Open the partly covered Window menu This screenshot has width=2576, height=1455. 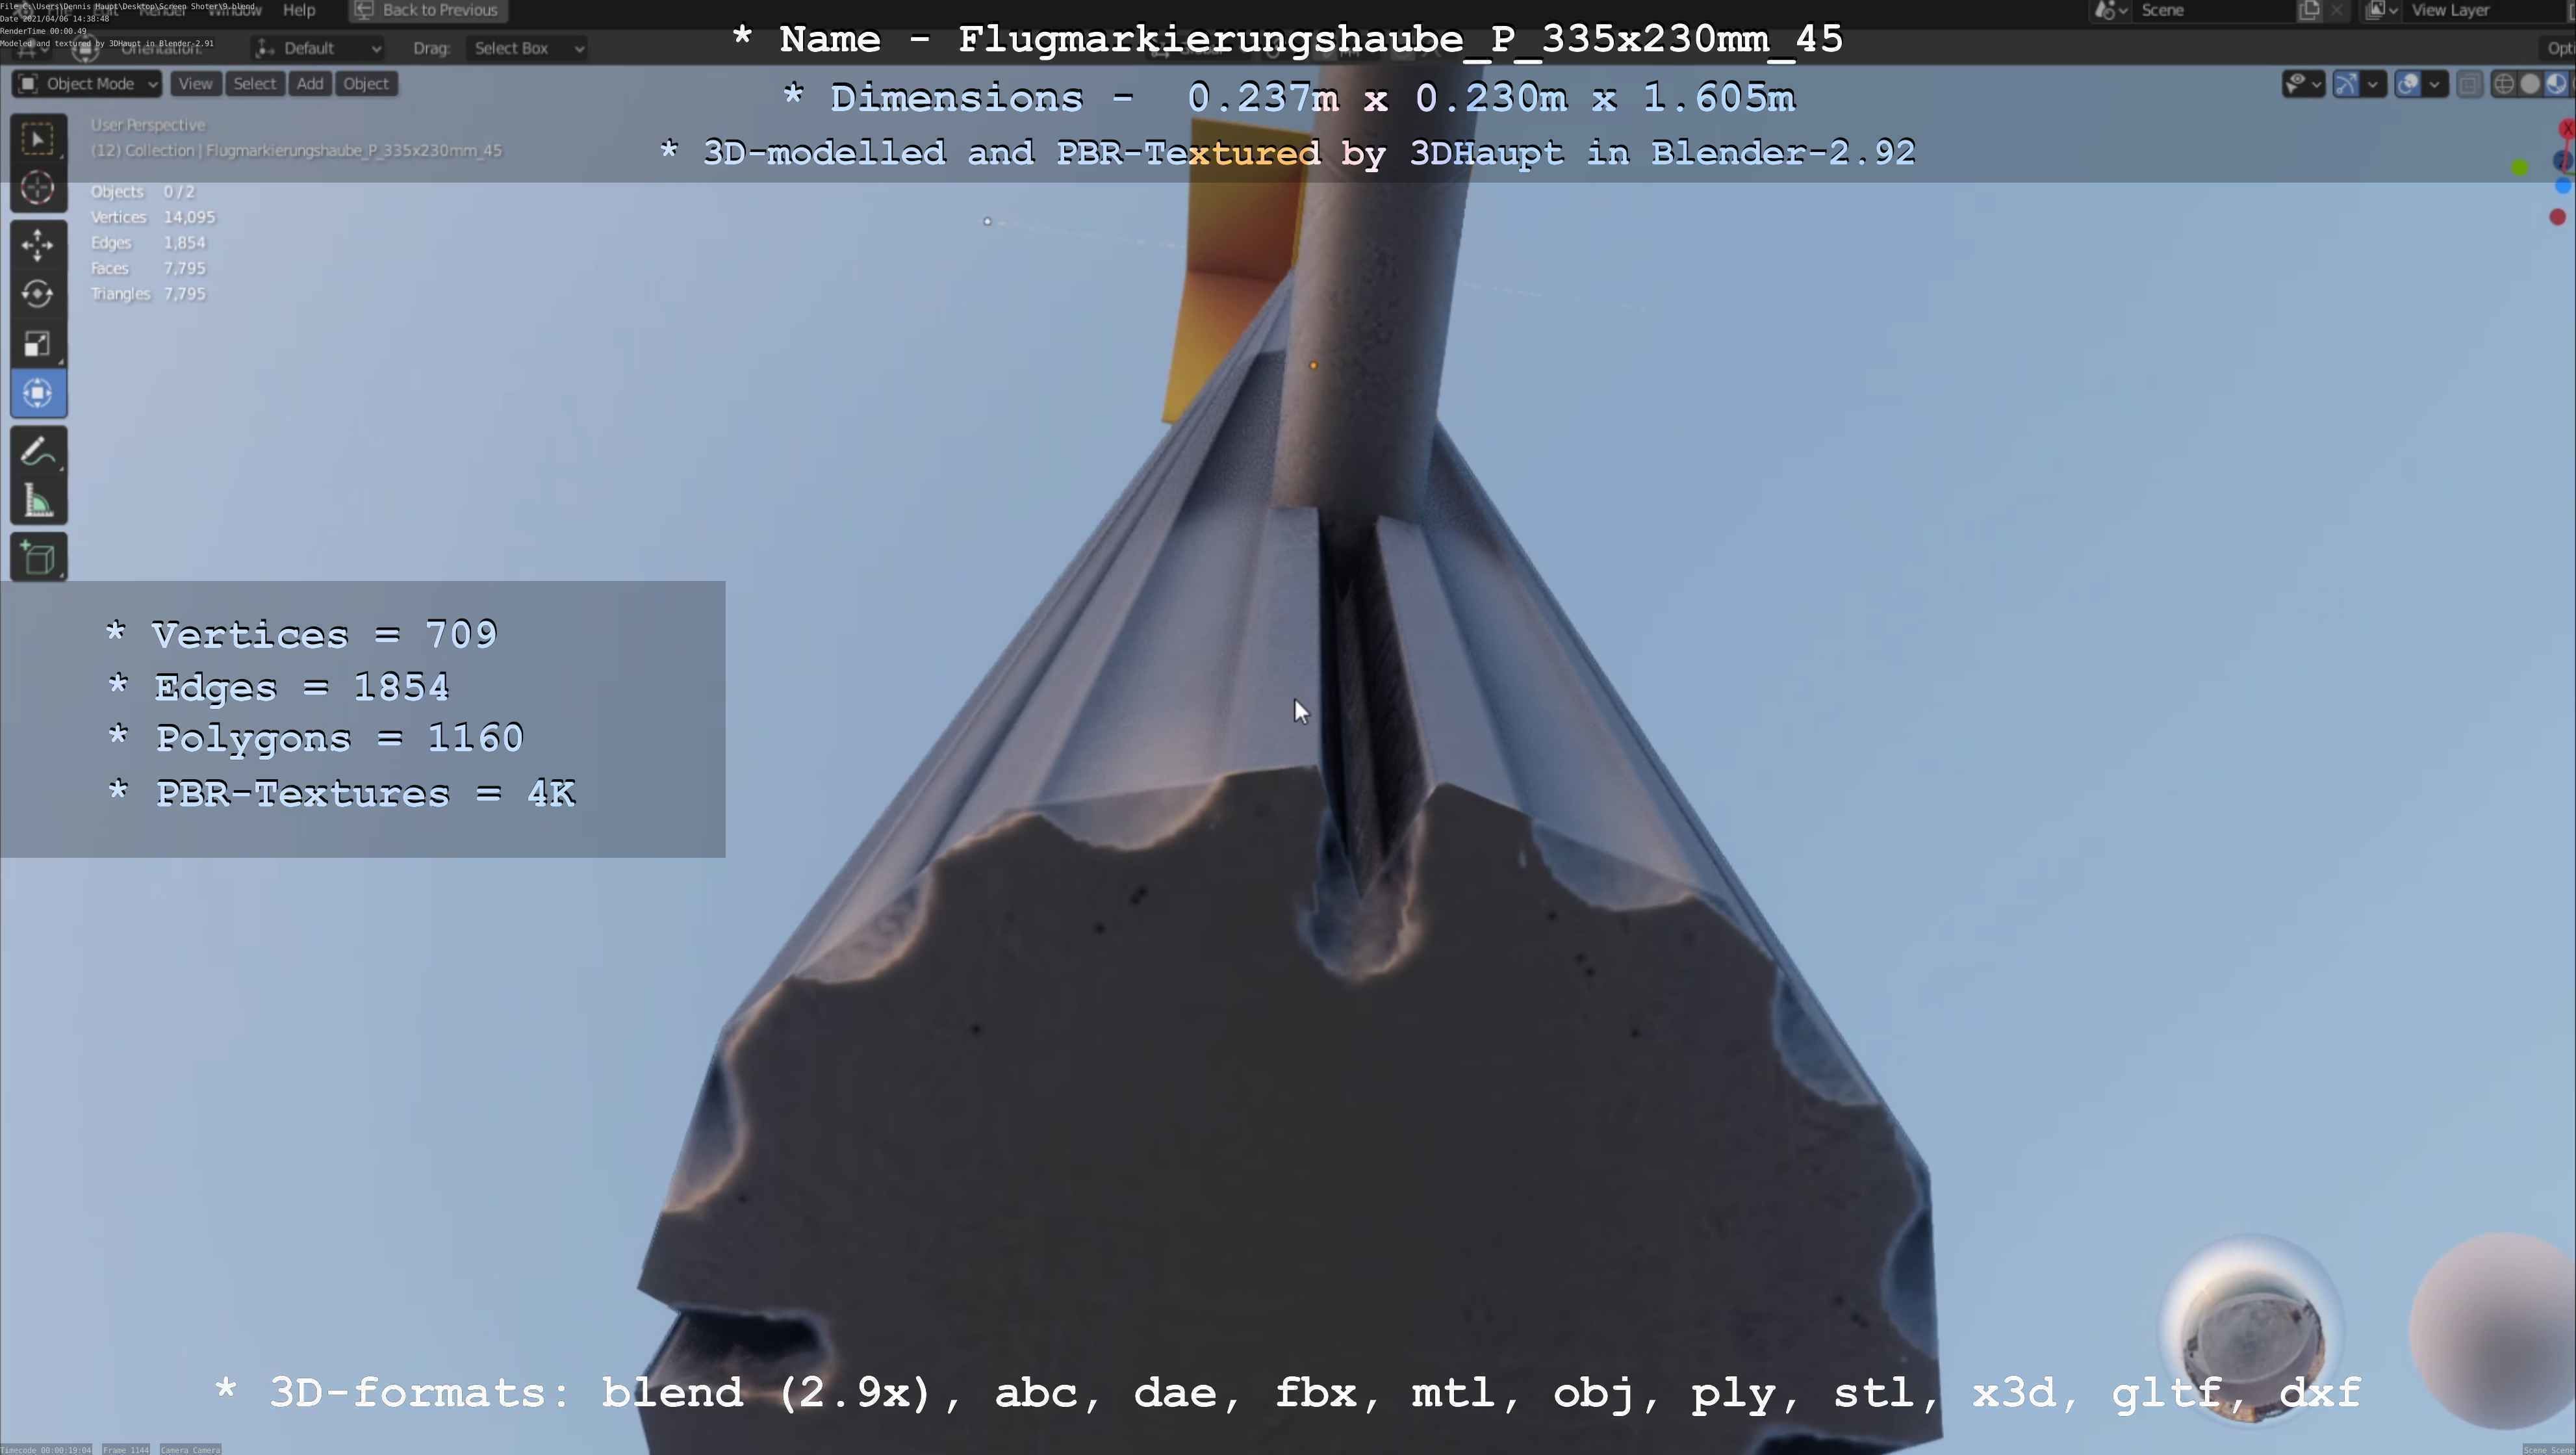tap(234, 10)
